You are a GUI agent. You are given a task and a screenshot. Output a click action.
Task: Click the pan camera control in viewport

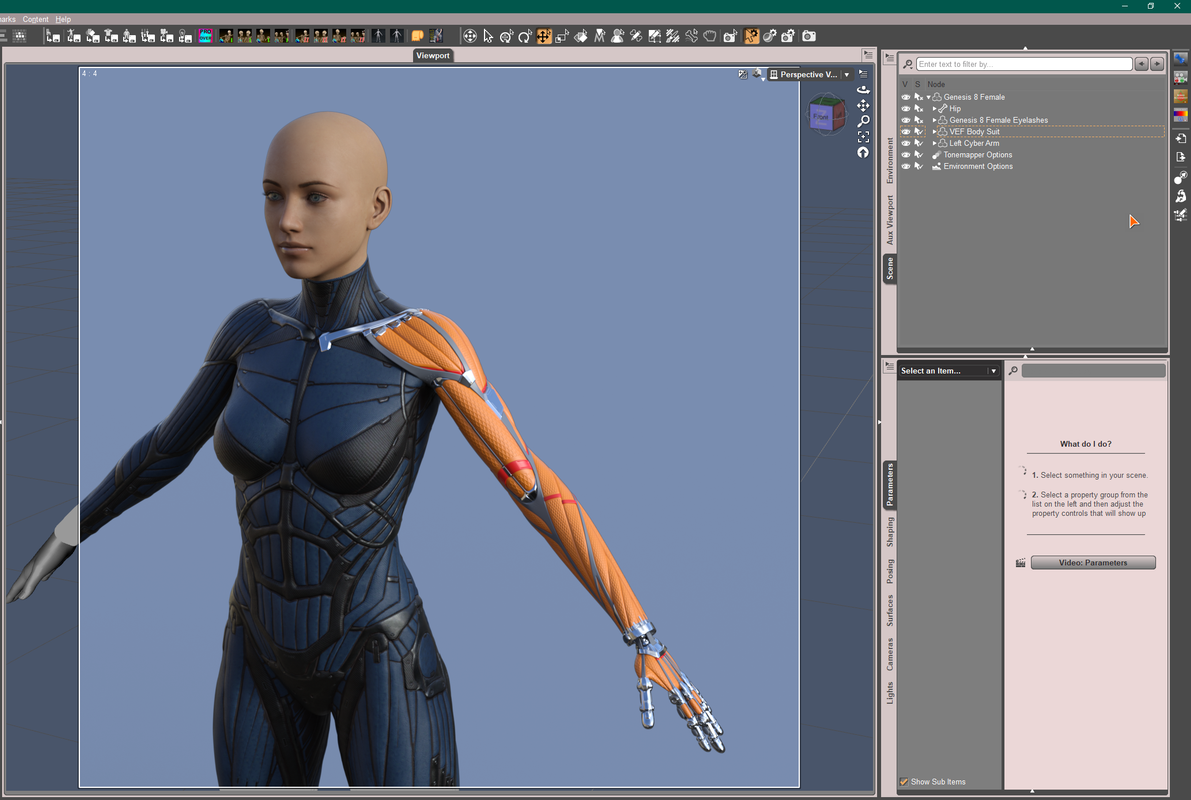[863, 105]
